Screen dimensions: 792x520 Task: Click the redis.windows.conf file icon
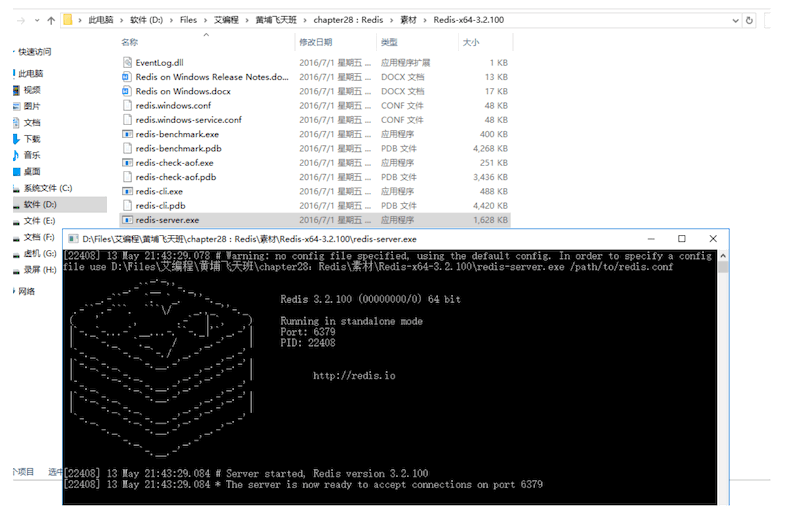[127, 106]
